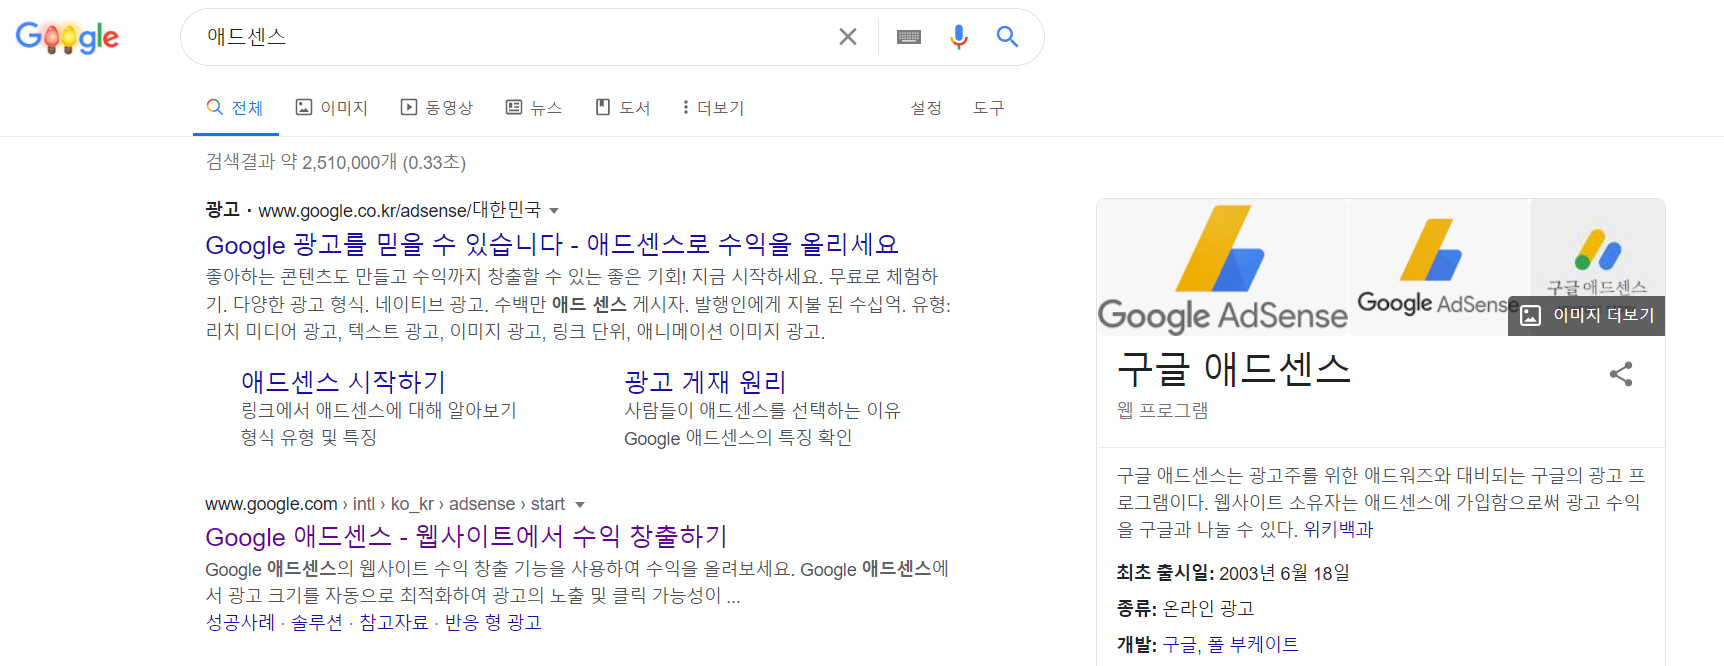
Task: Open the 더보기 menu
Action: tap(713, 108)
